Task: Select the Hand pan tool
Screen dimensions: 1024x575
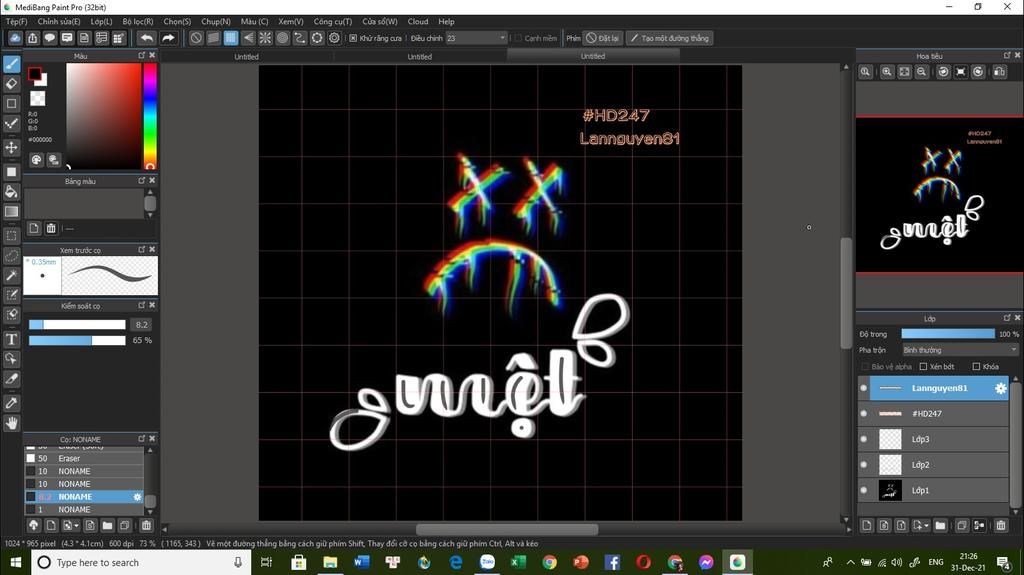Action: pos(11,423)
